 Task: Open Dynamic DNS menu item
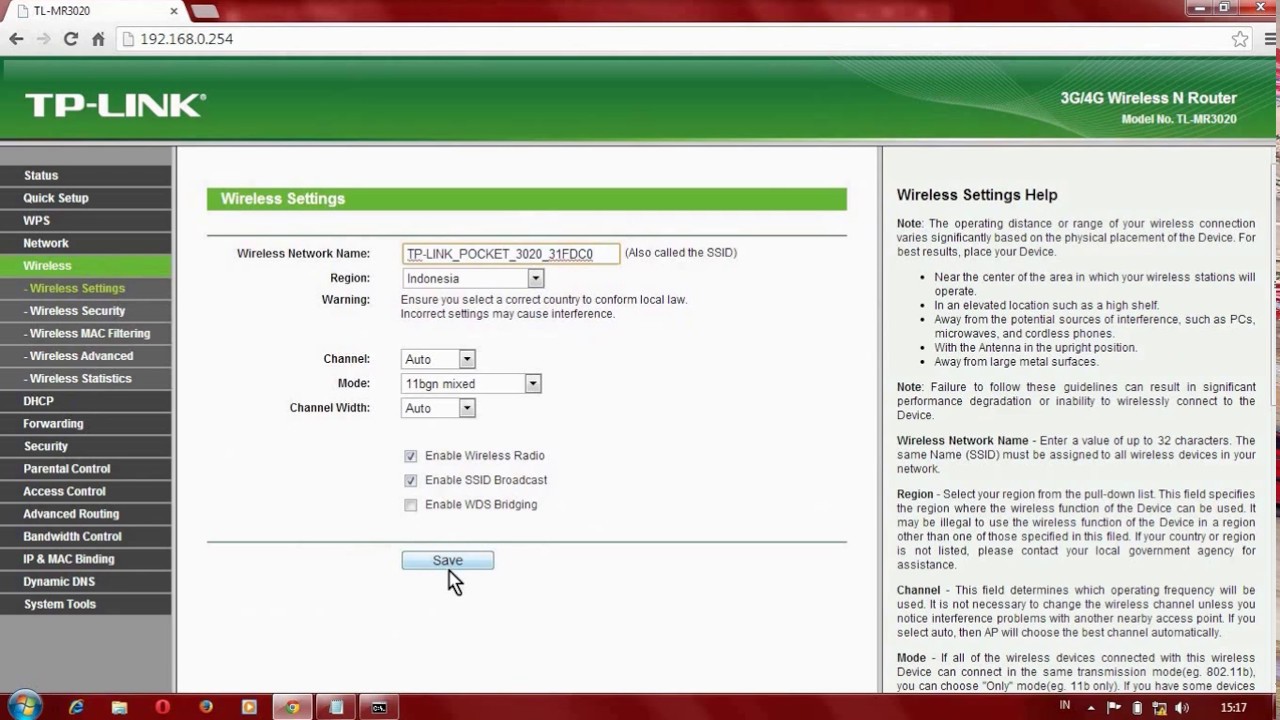click(x=86, y=581)
